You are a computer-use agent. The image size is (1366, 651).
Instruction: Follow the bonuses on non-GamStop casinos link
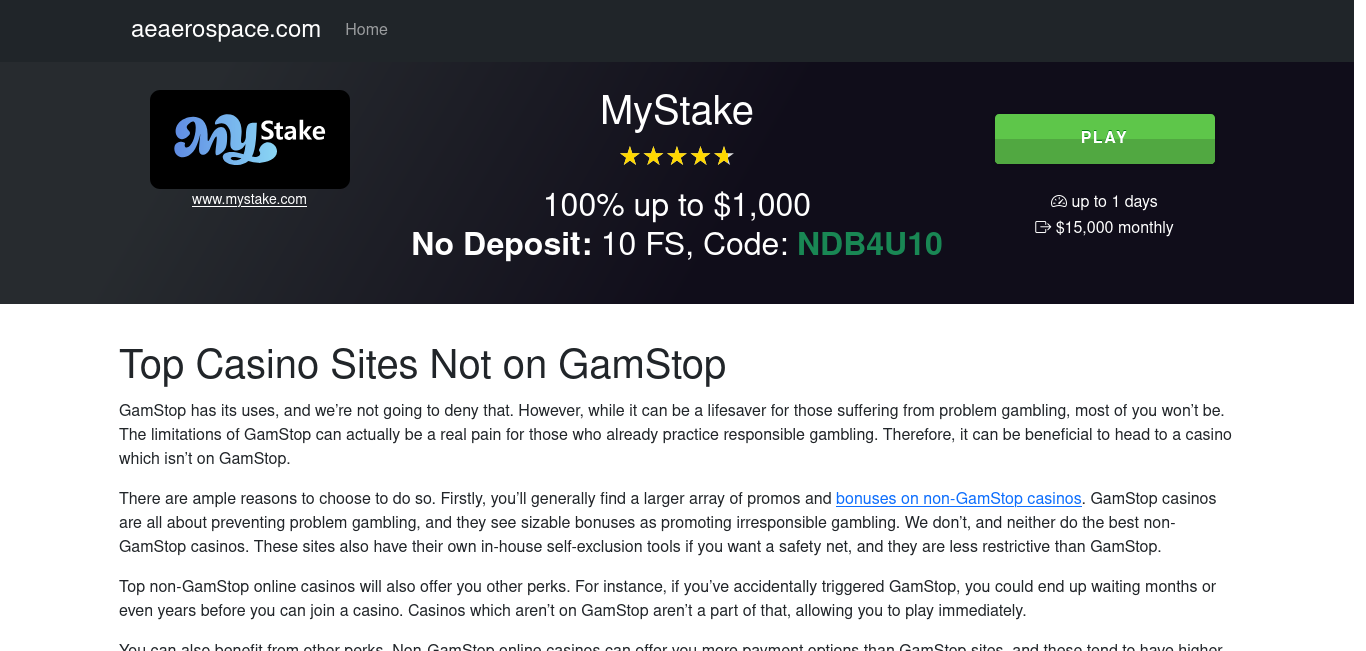tap(959, 498)
